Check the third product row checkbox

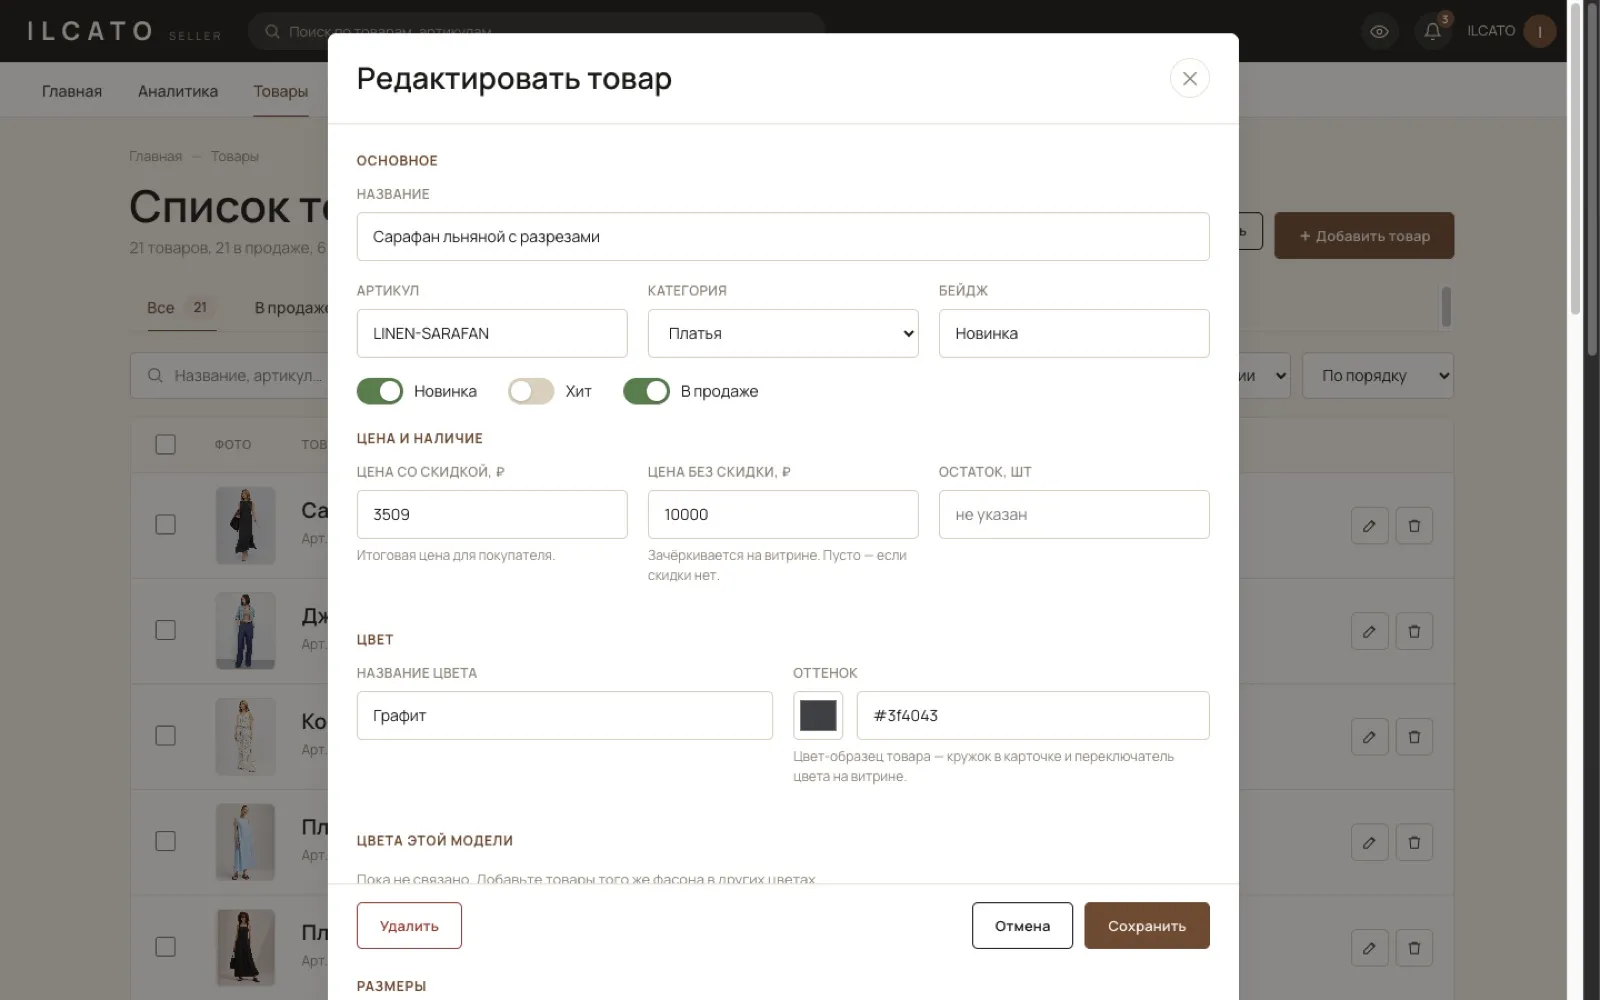coord(166,736)
